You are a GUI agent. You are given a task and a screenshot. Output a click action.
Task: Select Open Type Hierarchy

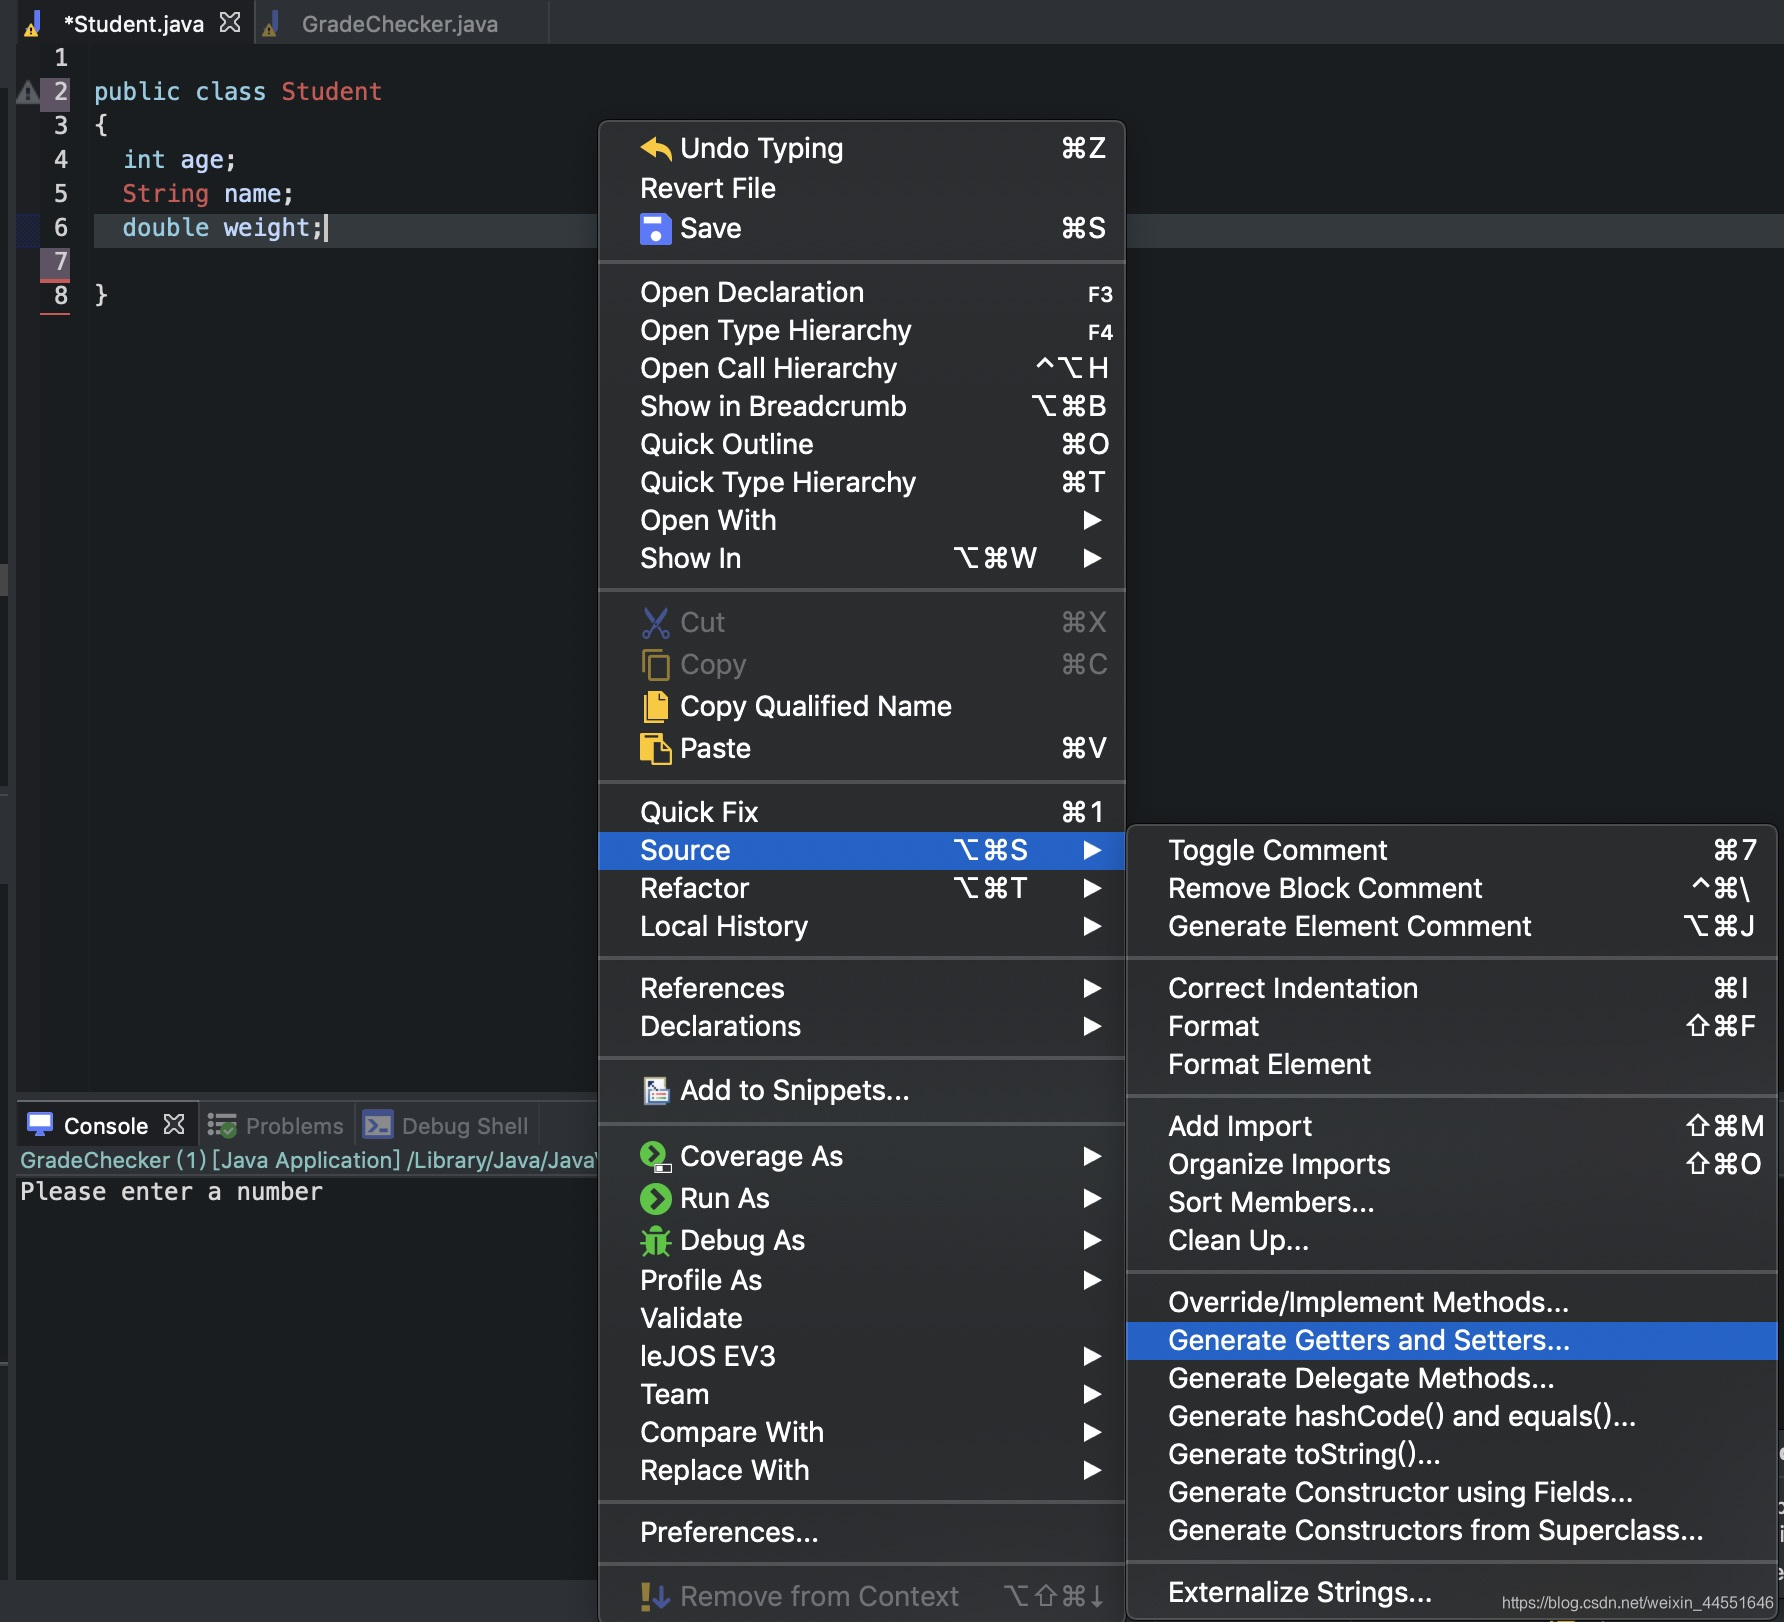[x=861, y=331]
